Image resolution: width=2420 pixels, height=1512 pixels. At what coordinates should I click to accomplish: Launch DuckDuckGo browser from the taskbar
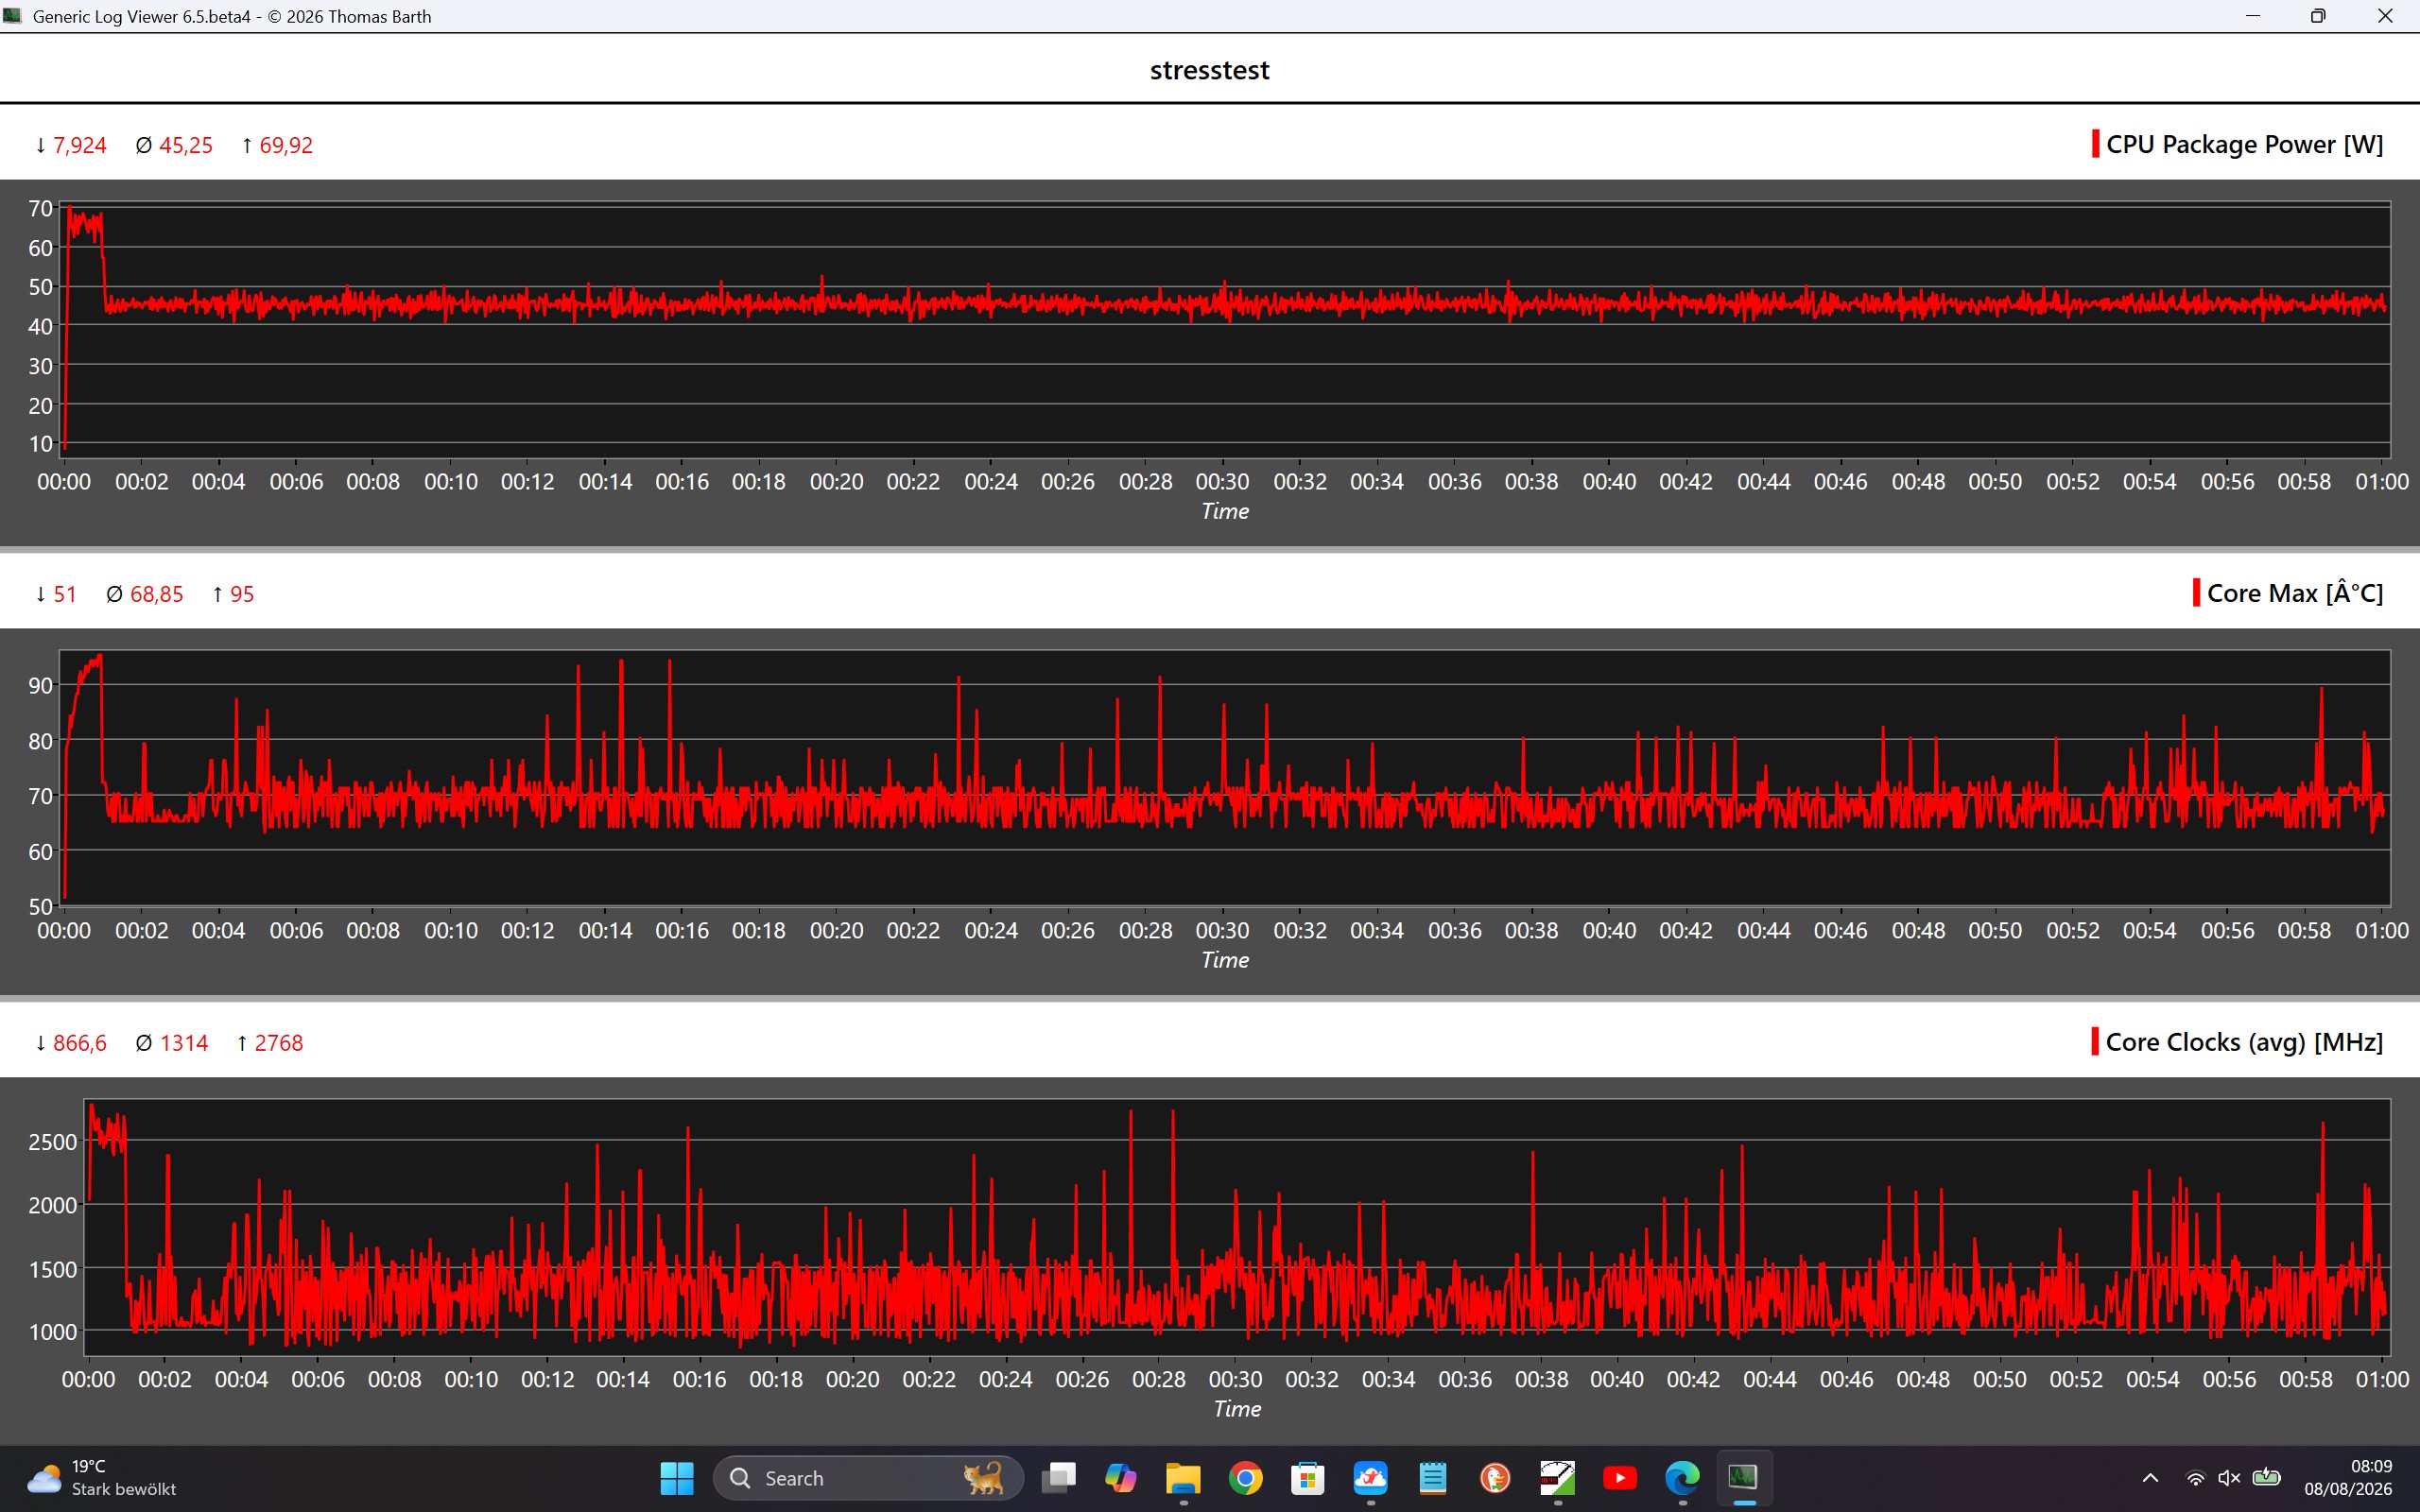(x=1495, y=1477)
